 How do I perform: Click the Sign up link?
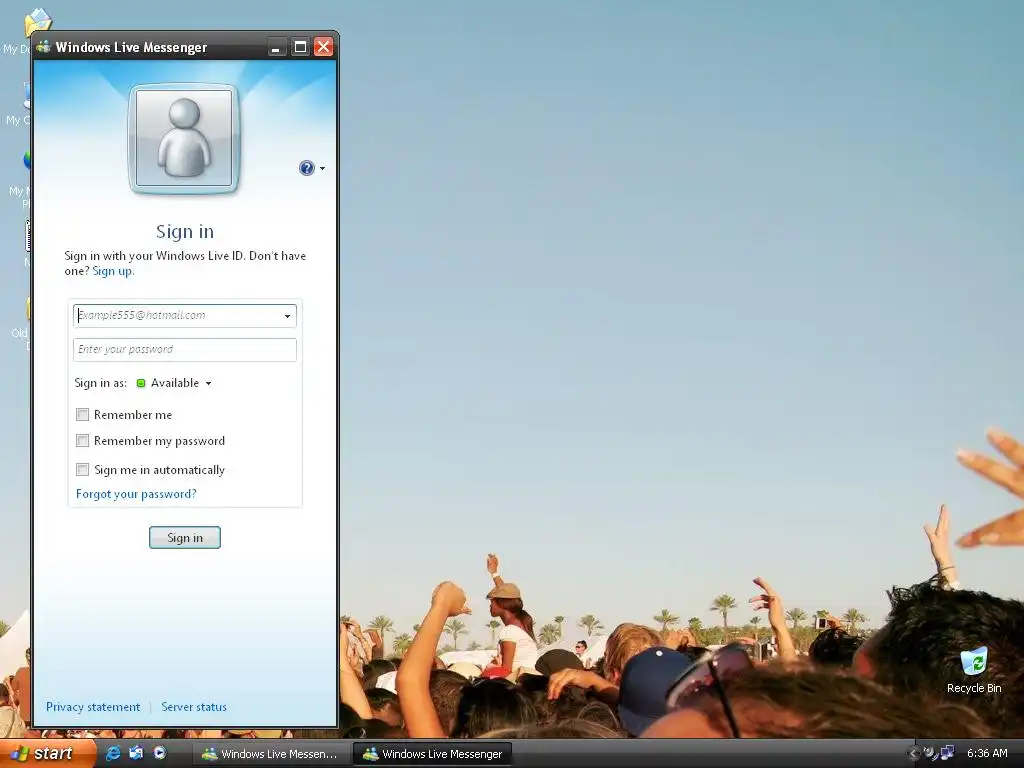click(112, 271)
